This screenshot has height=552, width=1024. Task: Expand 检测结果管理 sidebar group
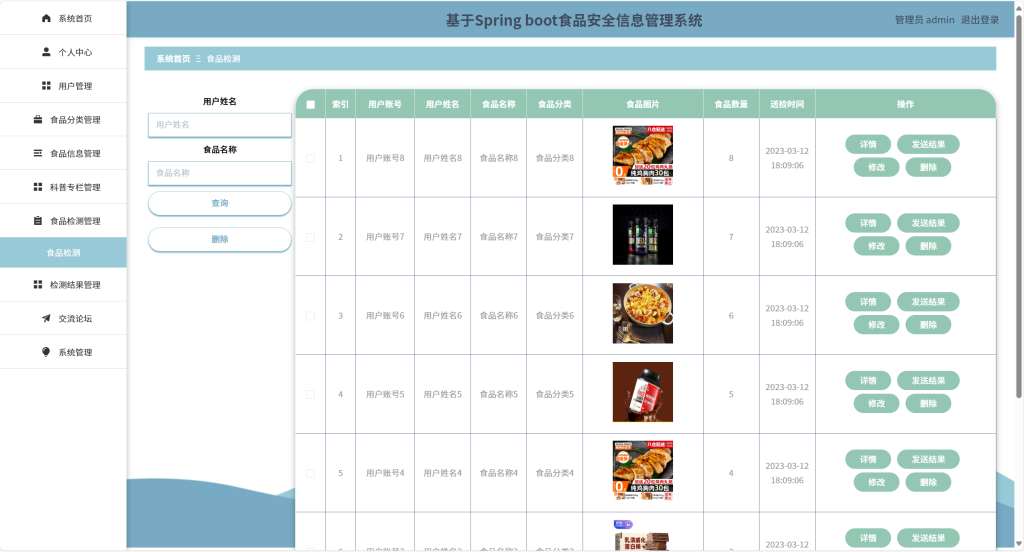coord(63,284)
